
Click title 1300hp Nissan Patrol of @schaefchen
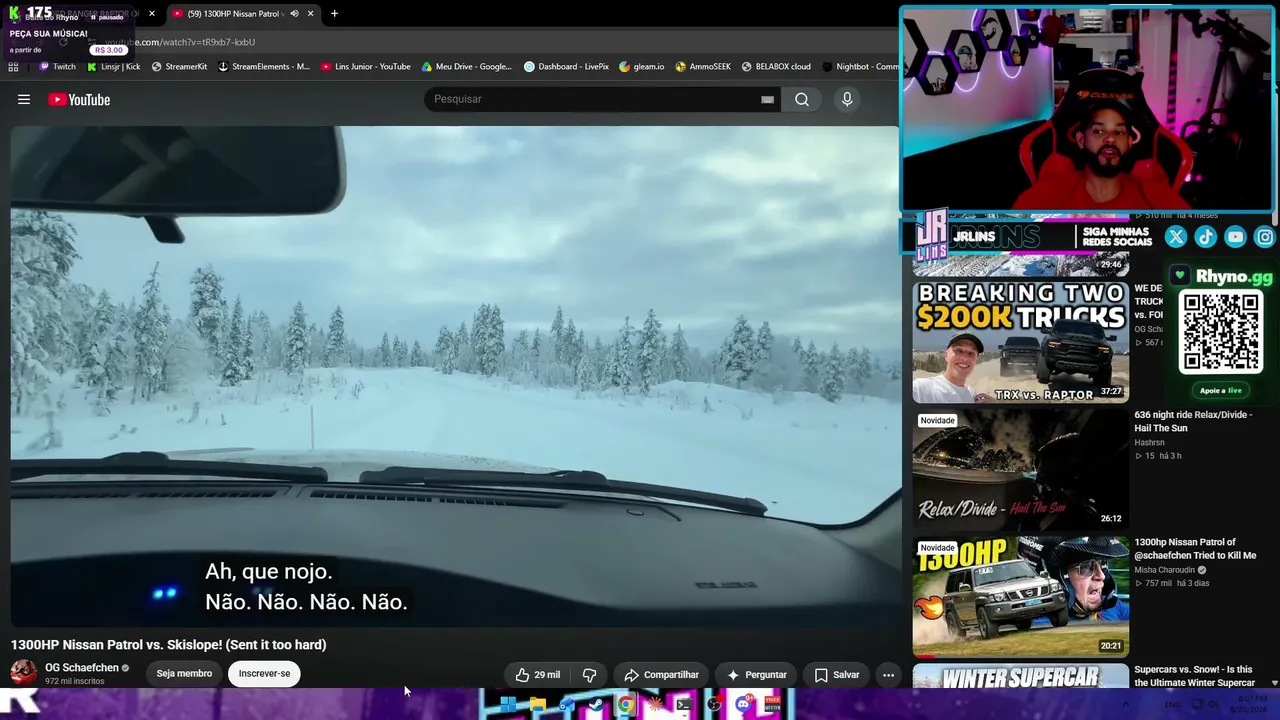[x=1195, y=548]
